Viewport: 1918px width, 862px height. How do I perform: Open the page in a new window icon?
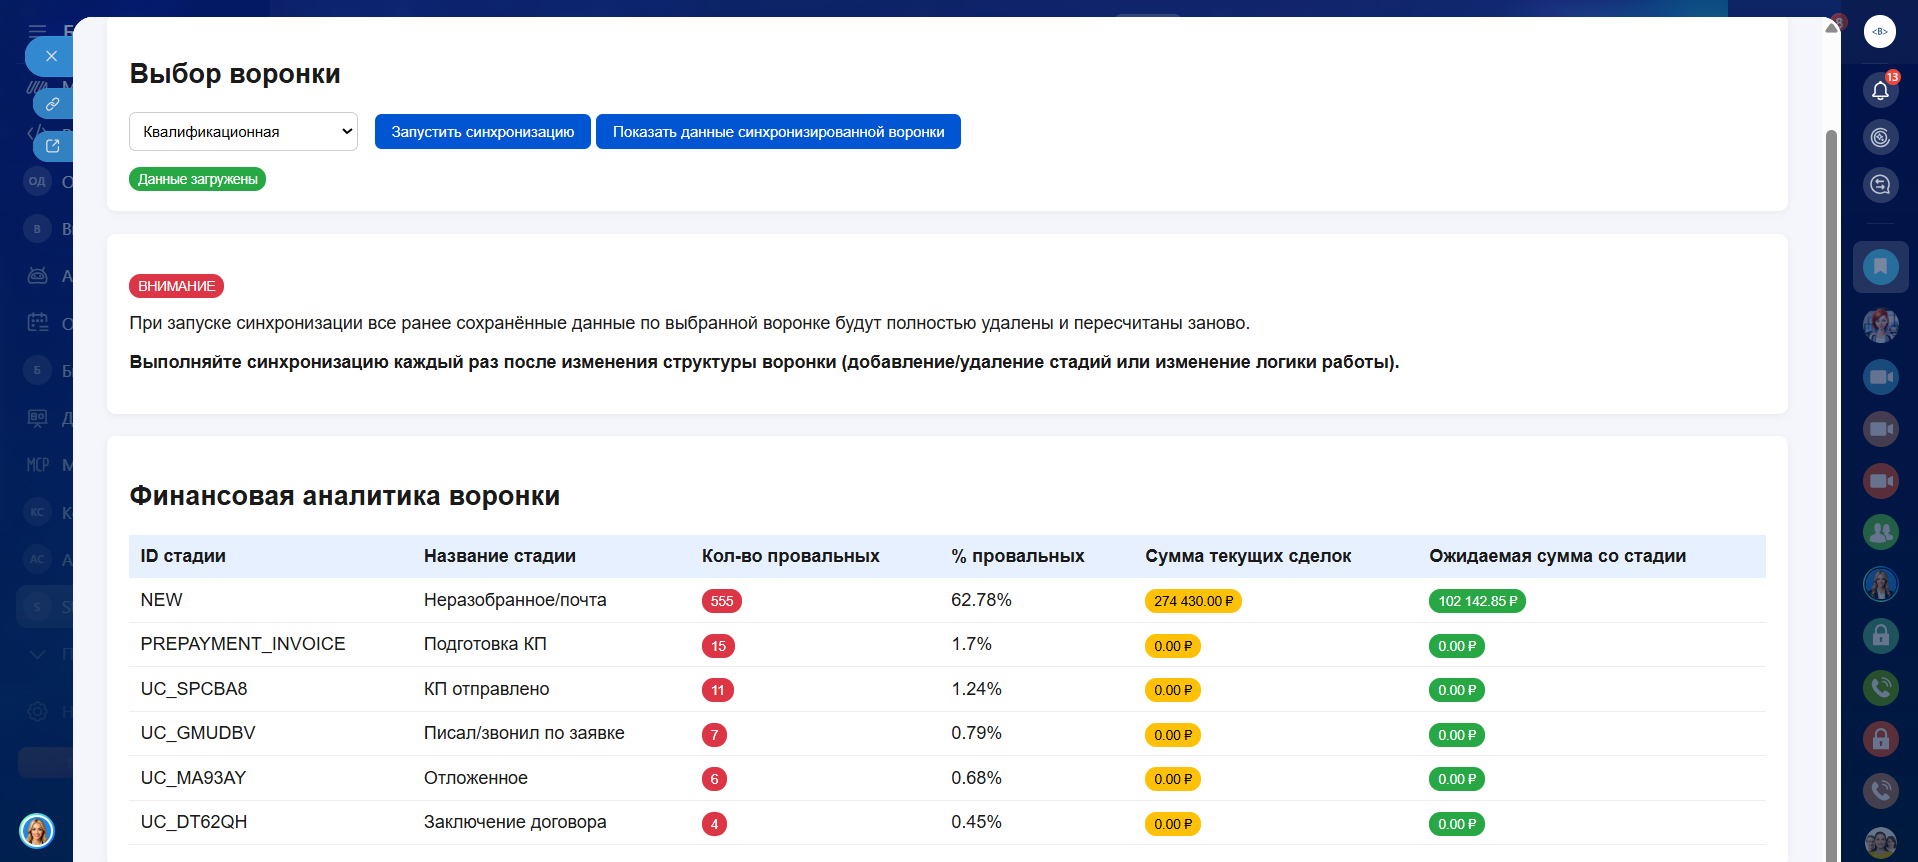pos(52,146)
